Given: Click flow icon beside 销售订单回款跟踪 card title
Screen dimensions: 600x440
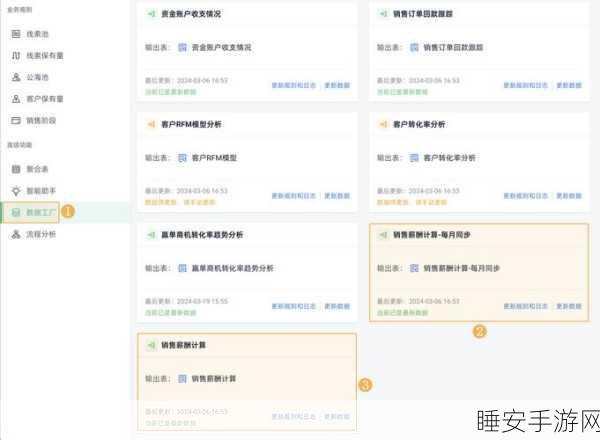Looking at the screenshot, I should tap(383, 14).
